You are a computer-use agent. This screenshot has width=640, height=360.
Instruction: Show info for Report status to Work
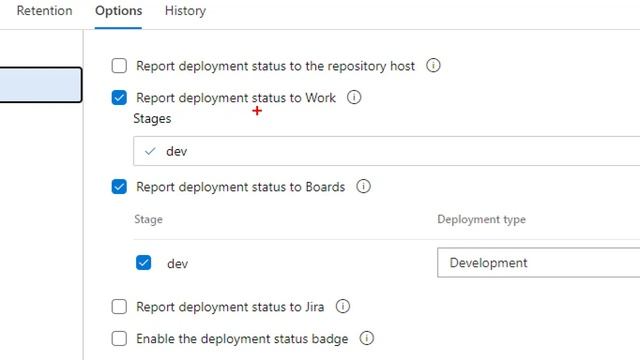point(354,97)
